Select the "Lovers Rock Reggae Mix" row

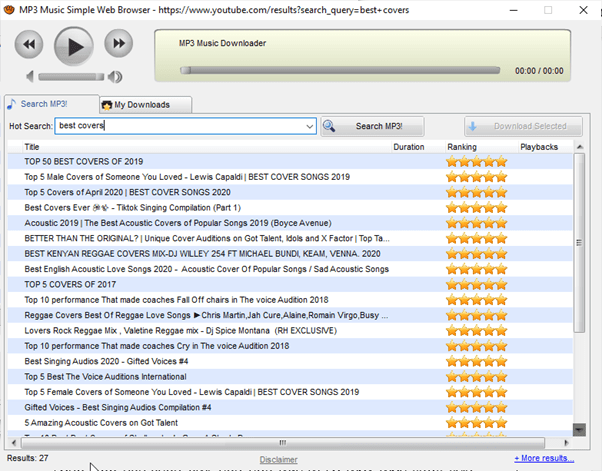tap(290, 331)
